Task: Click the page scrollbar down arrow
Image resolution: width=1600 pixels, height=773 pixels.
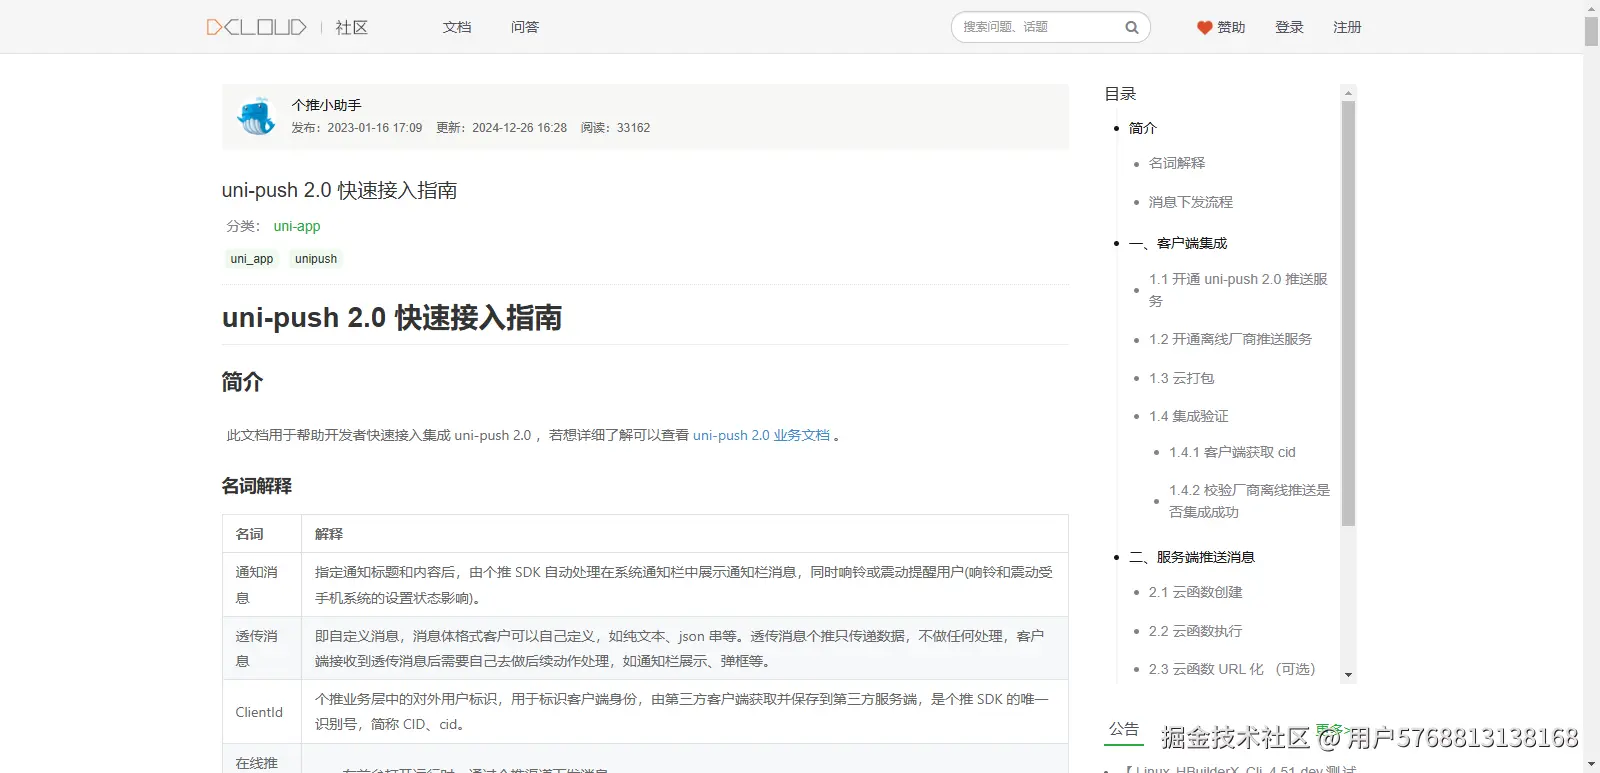Action: (1591, 765)
